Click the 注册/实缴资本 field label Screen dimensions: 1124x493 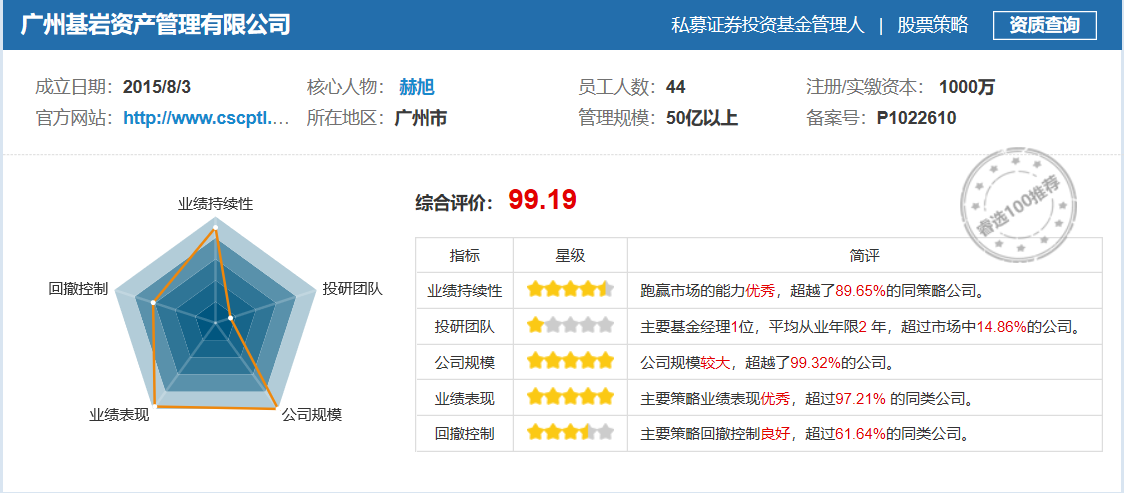click(865, 87)
